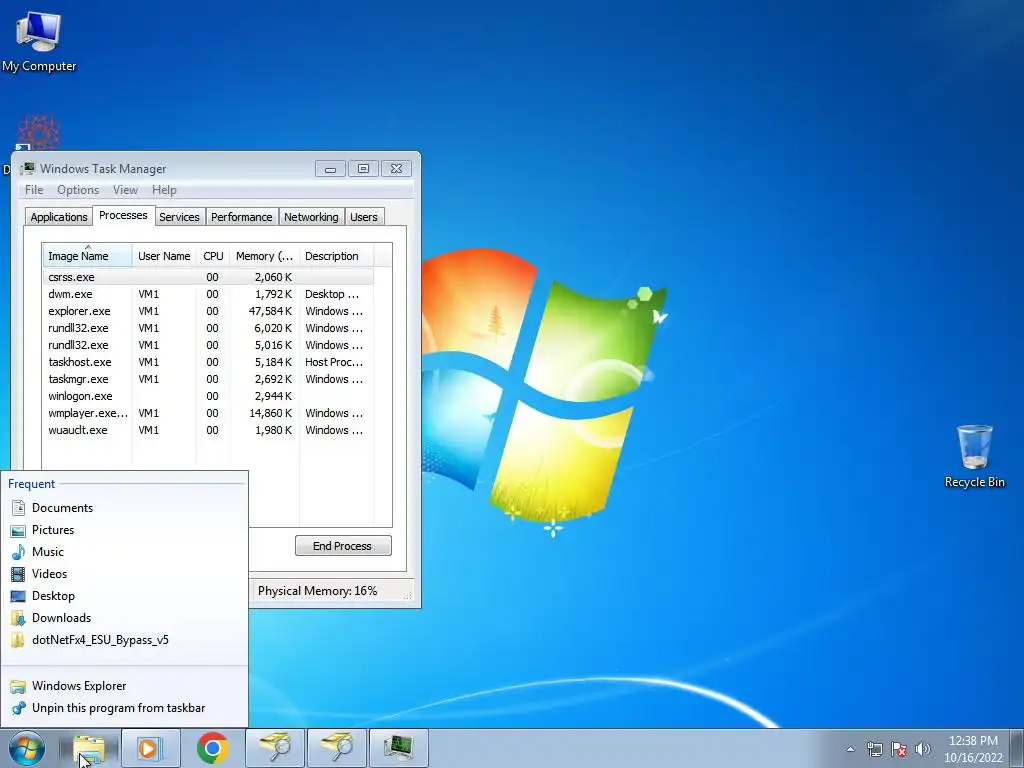The image size is (1024, 768).
Task: Open Pictures from jump list
Action: (x=124, y=530)
